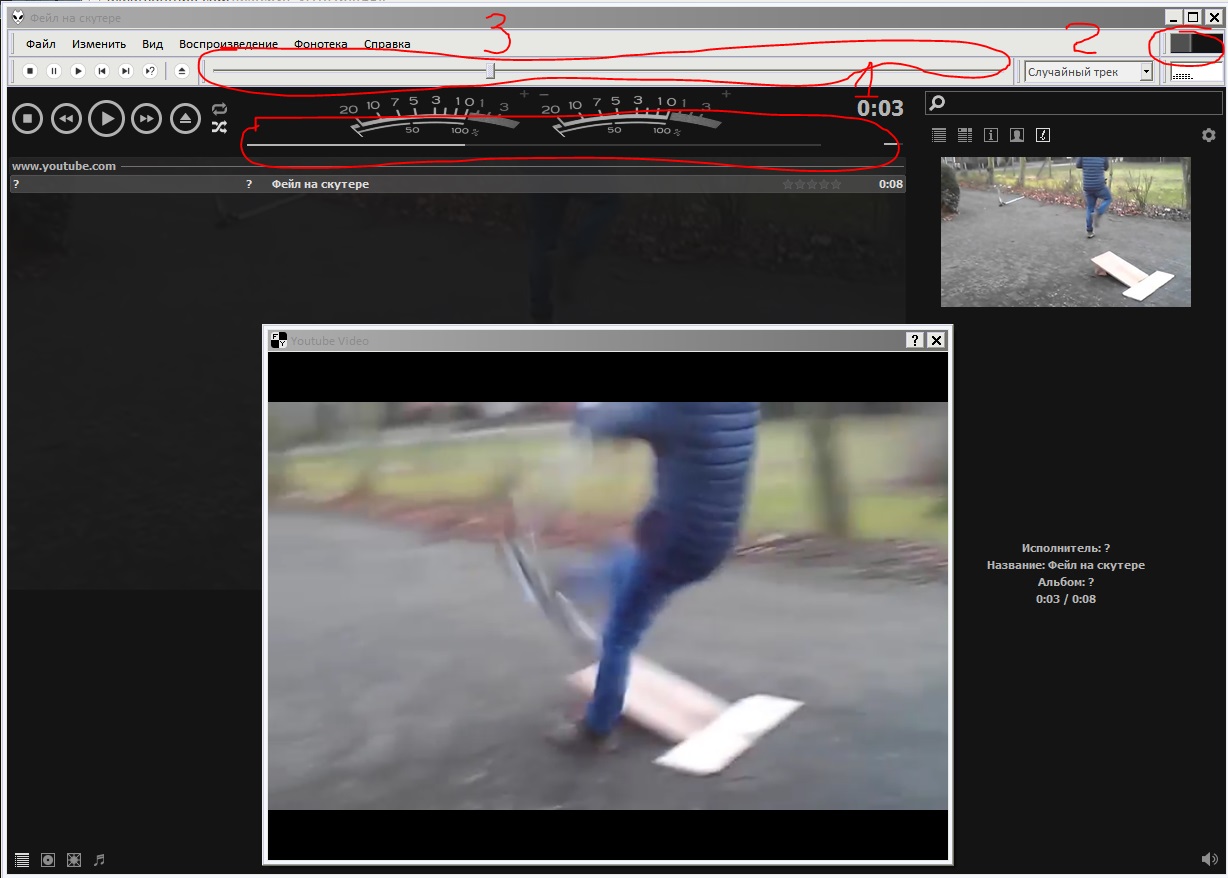Click the small toolbar Previous track button
1228x878 pixels.
coord(102,71)
